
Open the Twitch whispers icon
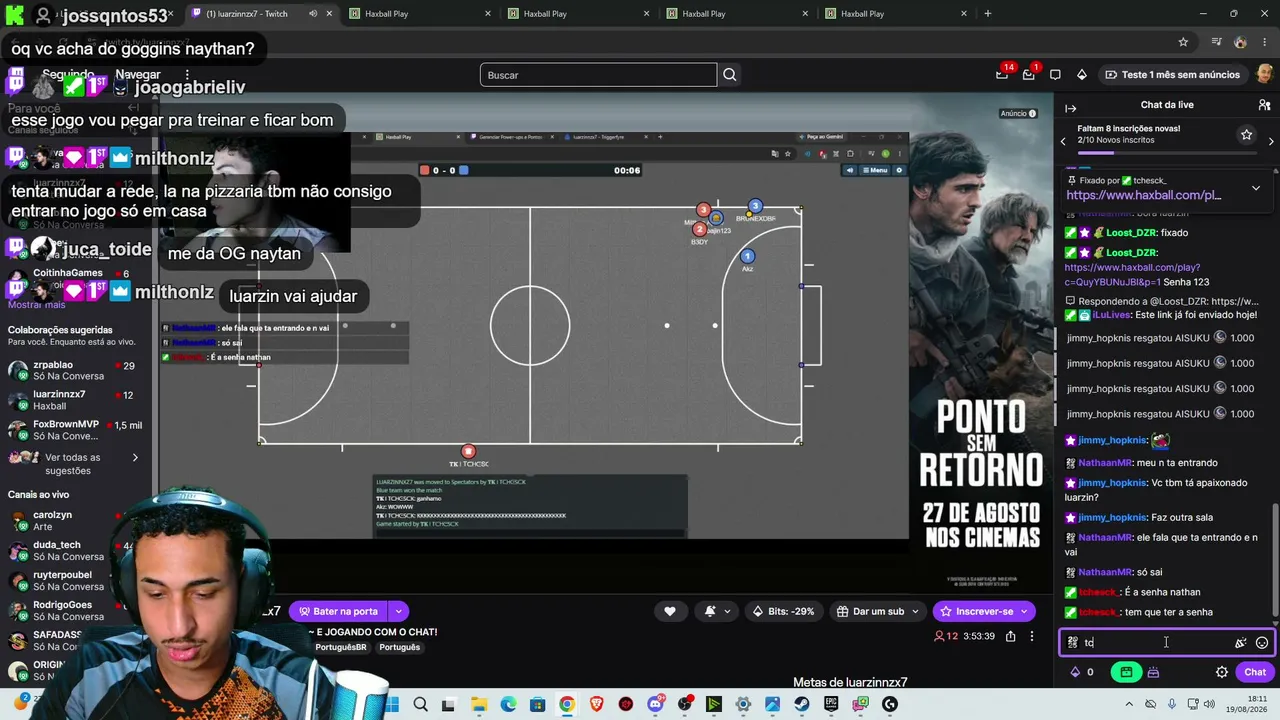(x=1055, y=75)
